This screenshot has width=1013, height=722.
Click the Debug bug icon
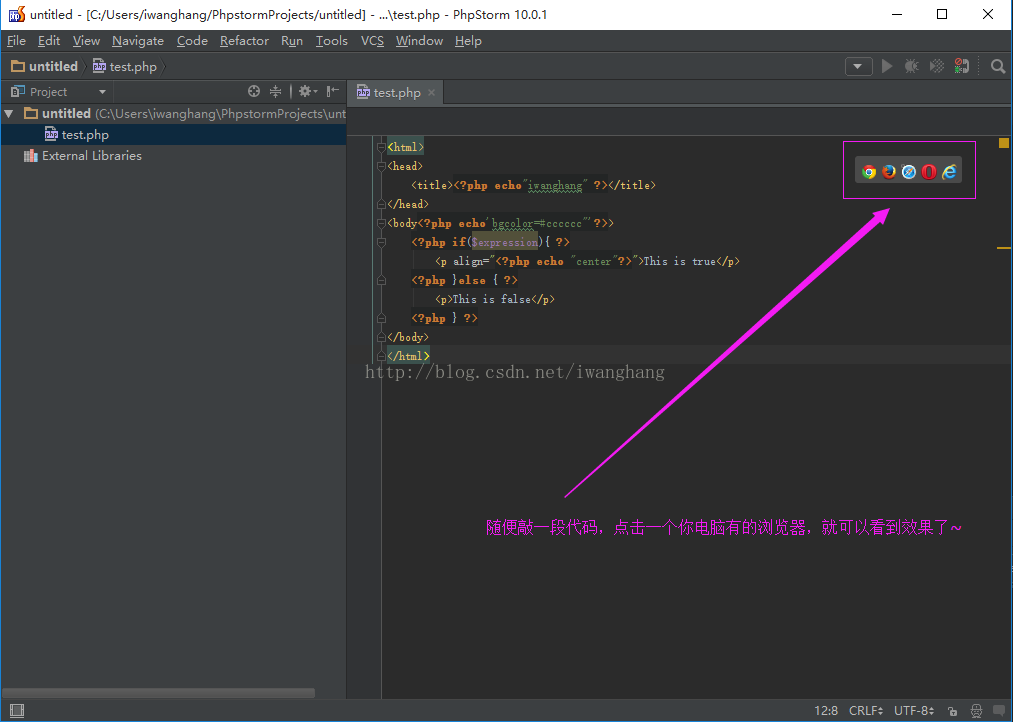click(911, 66)
